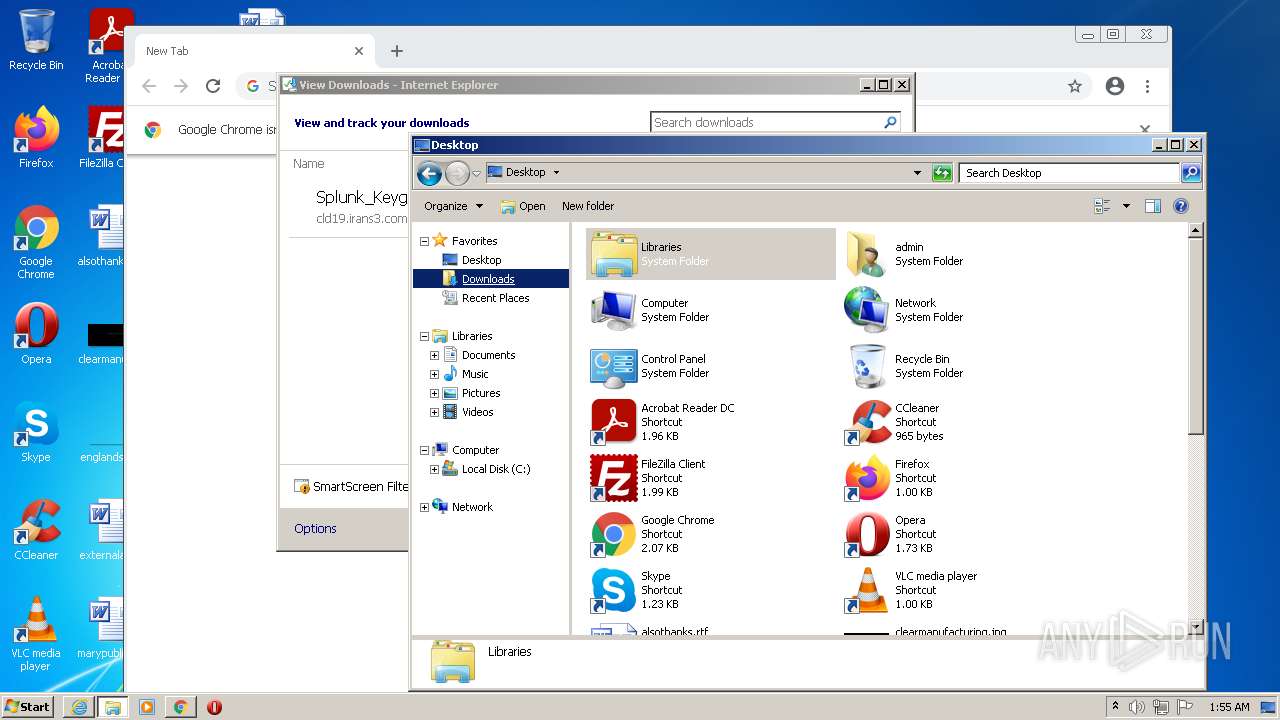
Task: Select the CCleaner shortcut in Explorer
Action: click(x=866, y=422)
